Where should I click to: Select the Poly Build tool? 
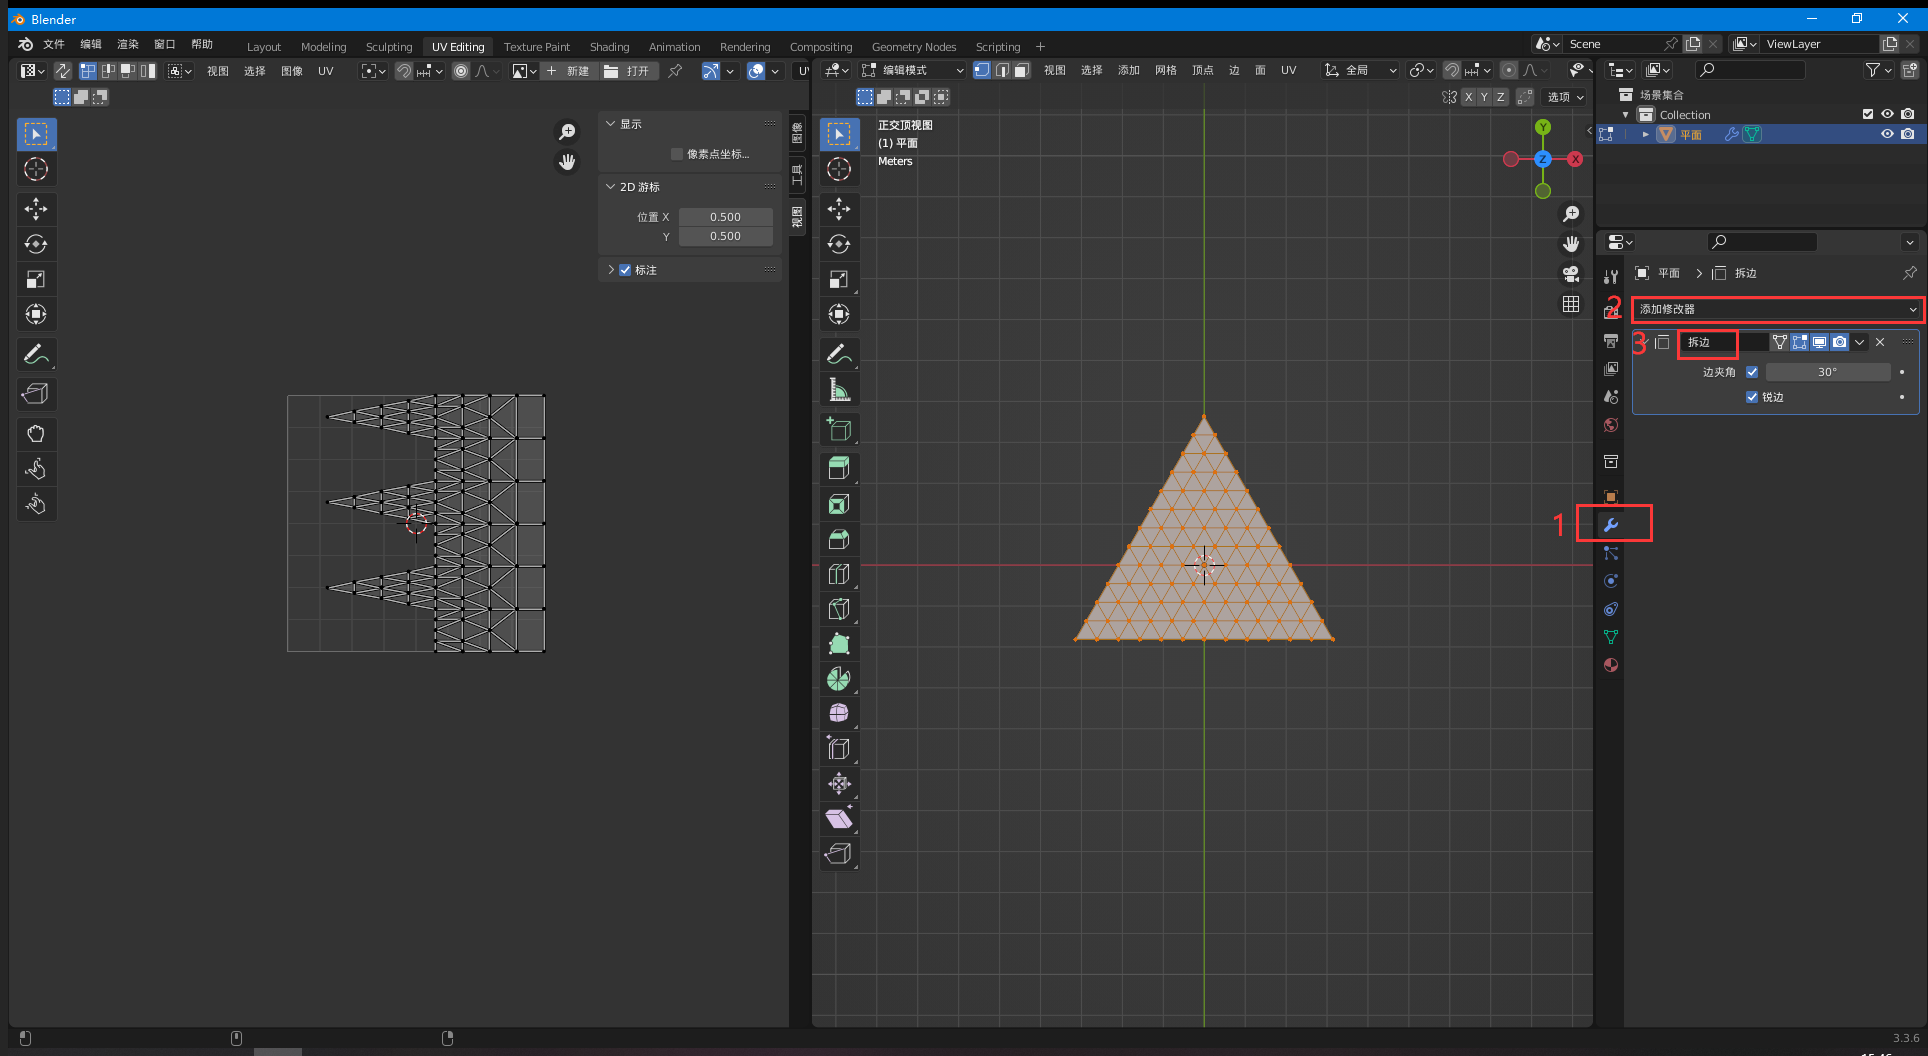(839, 644)
